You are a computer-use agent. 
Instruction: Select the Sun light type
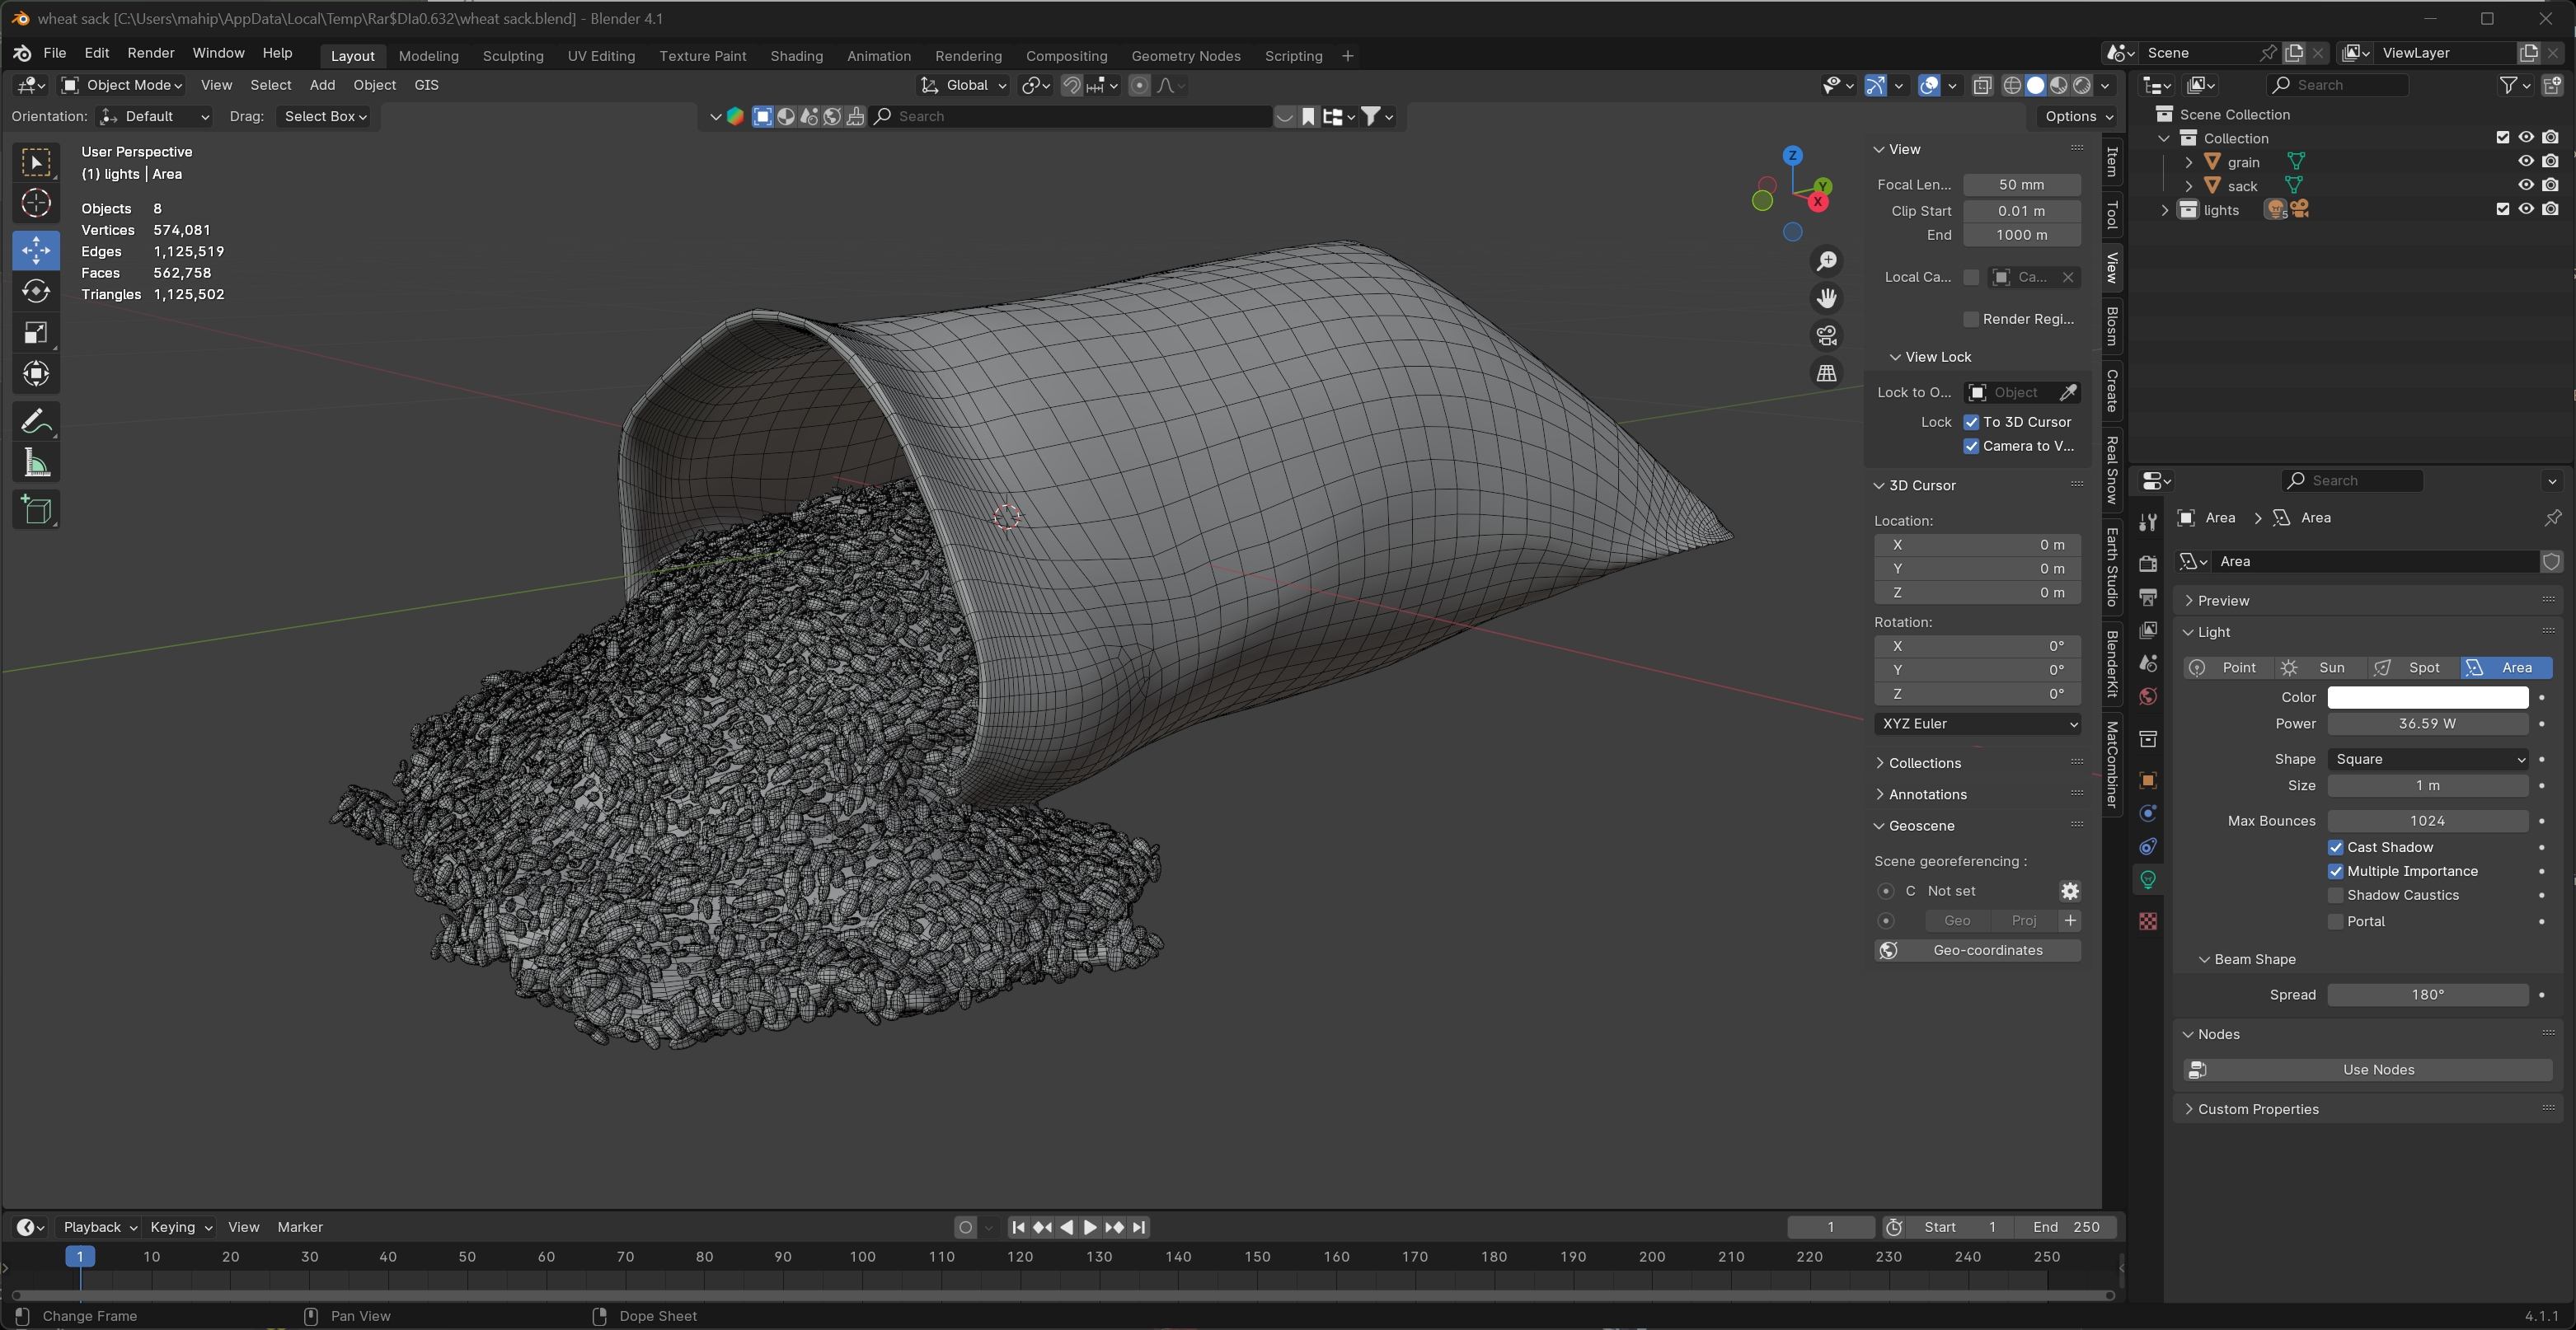coord(2321,668)
